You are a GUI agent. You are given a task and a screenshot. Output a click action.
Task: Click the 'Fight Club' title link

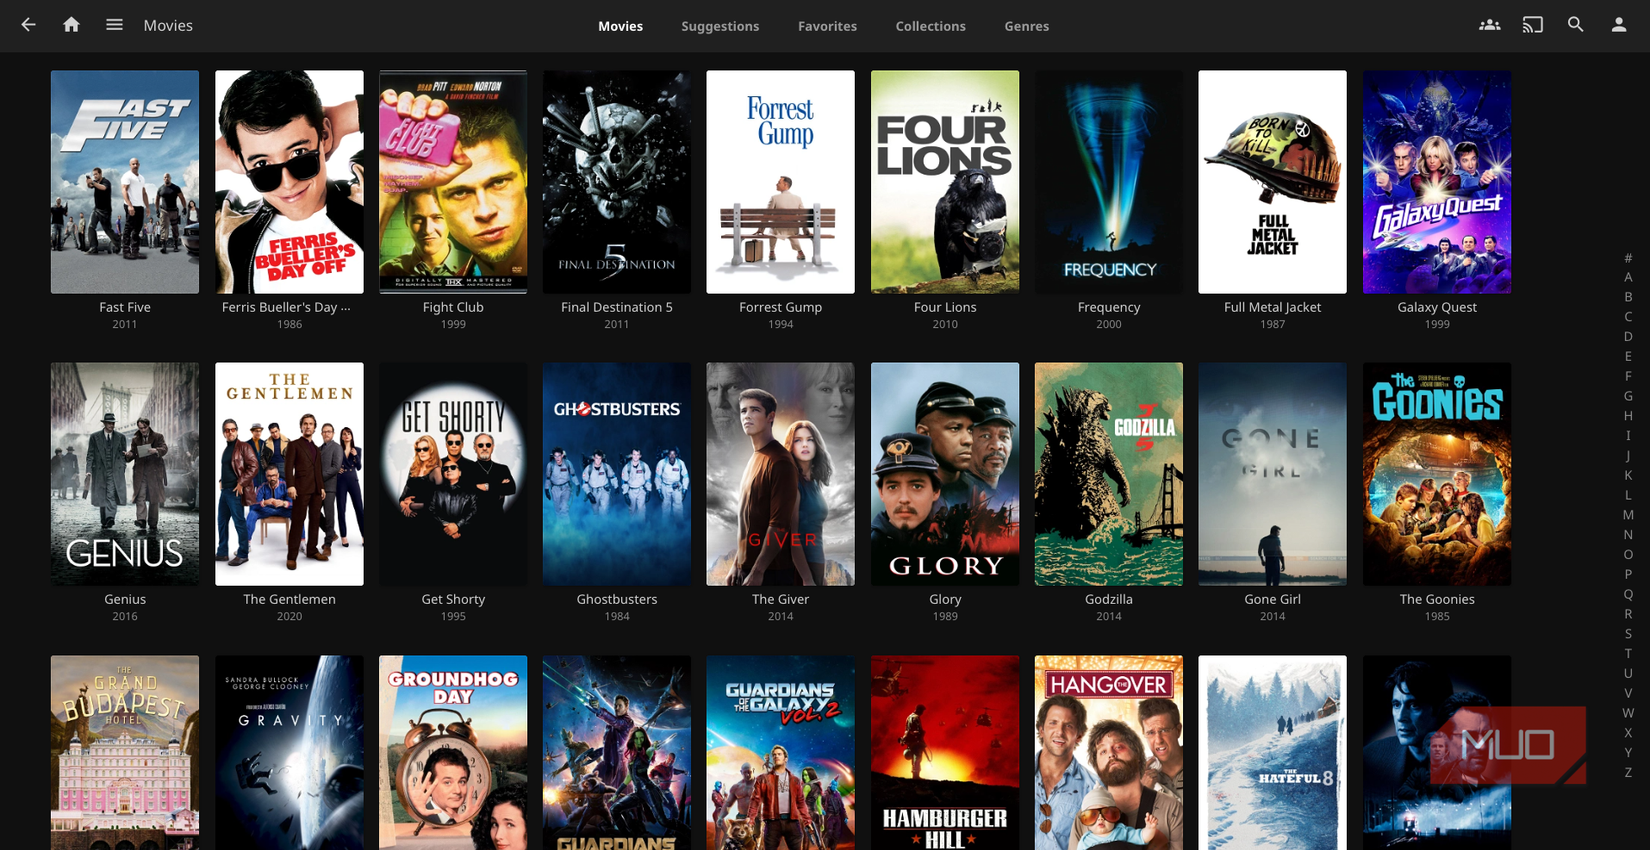click(453, 307)
